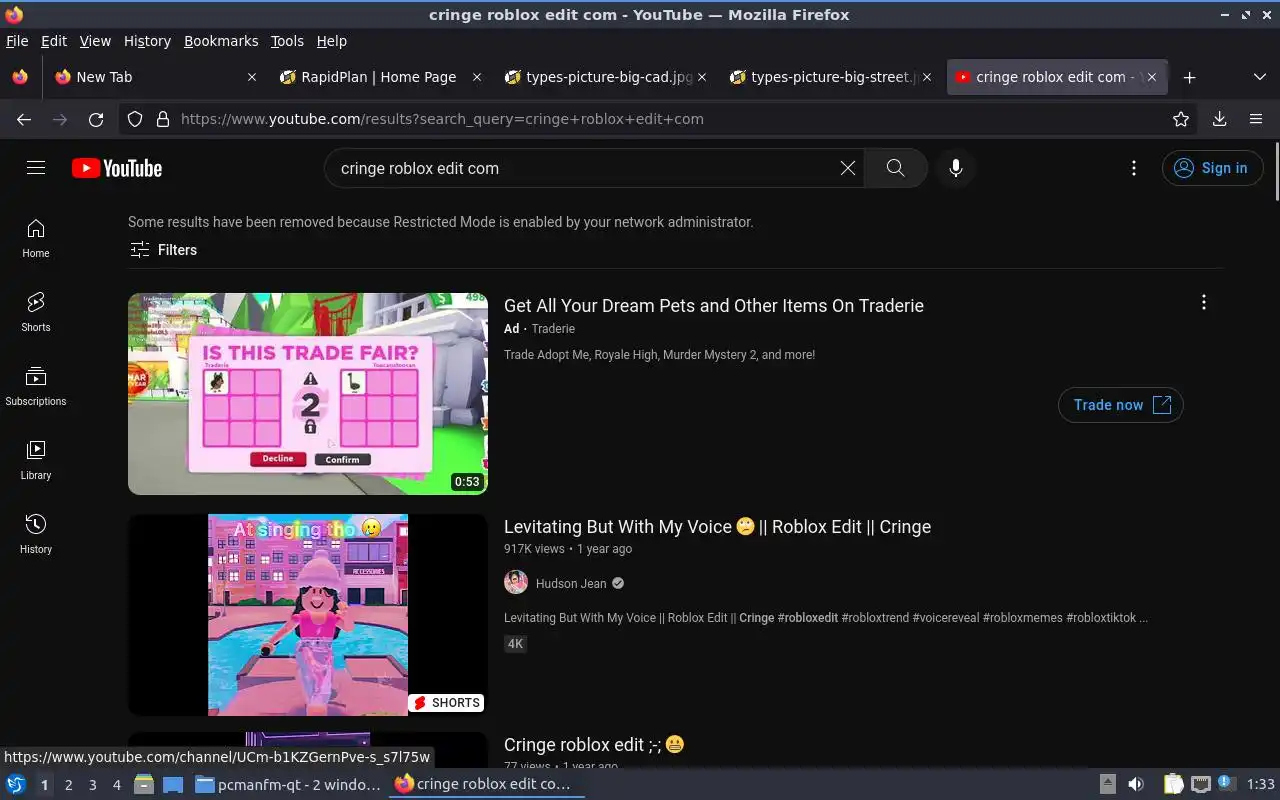Open Firefox downloads panel
The image size is (1280, 800).
(1219, 119)
